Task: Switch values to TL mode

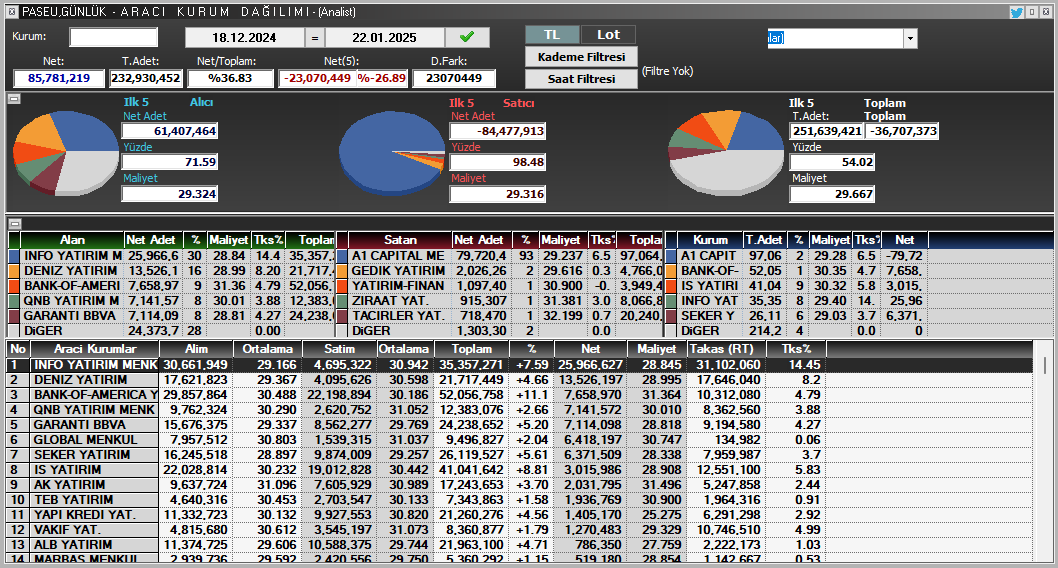Action: point(552,34)
